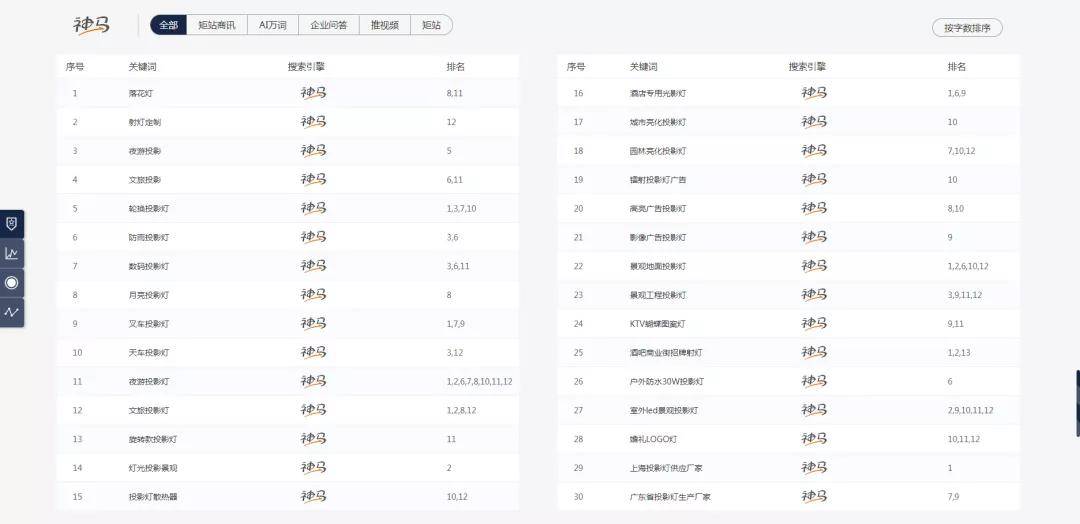Click the Shenma engine logo in row 11
The height and width of the screenshot is (524, 1080).
313,381
